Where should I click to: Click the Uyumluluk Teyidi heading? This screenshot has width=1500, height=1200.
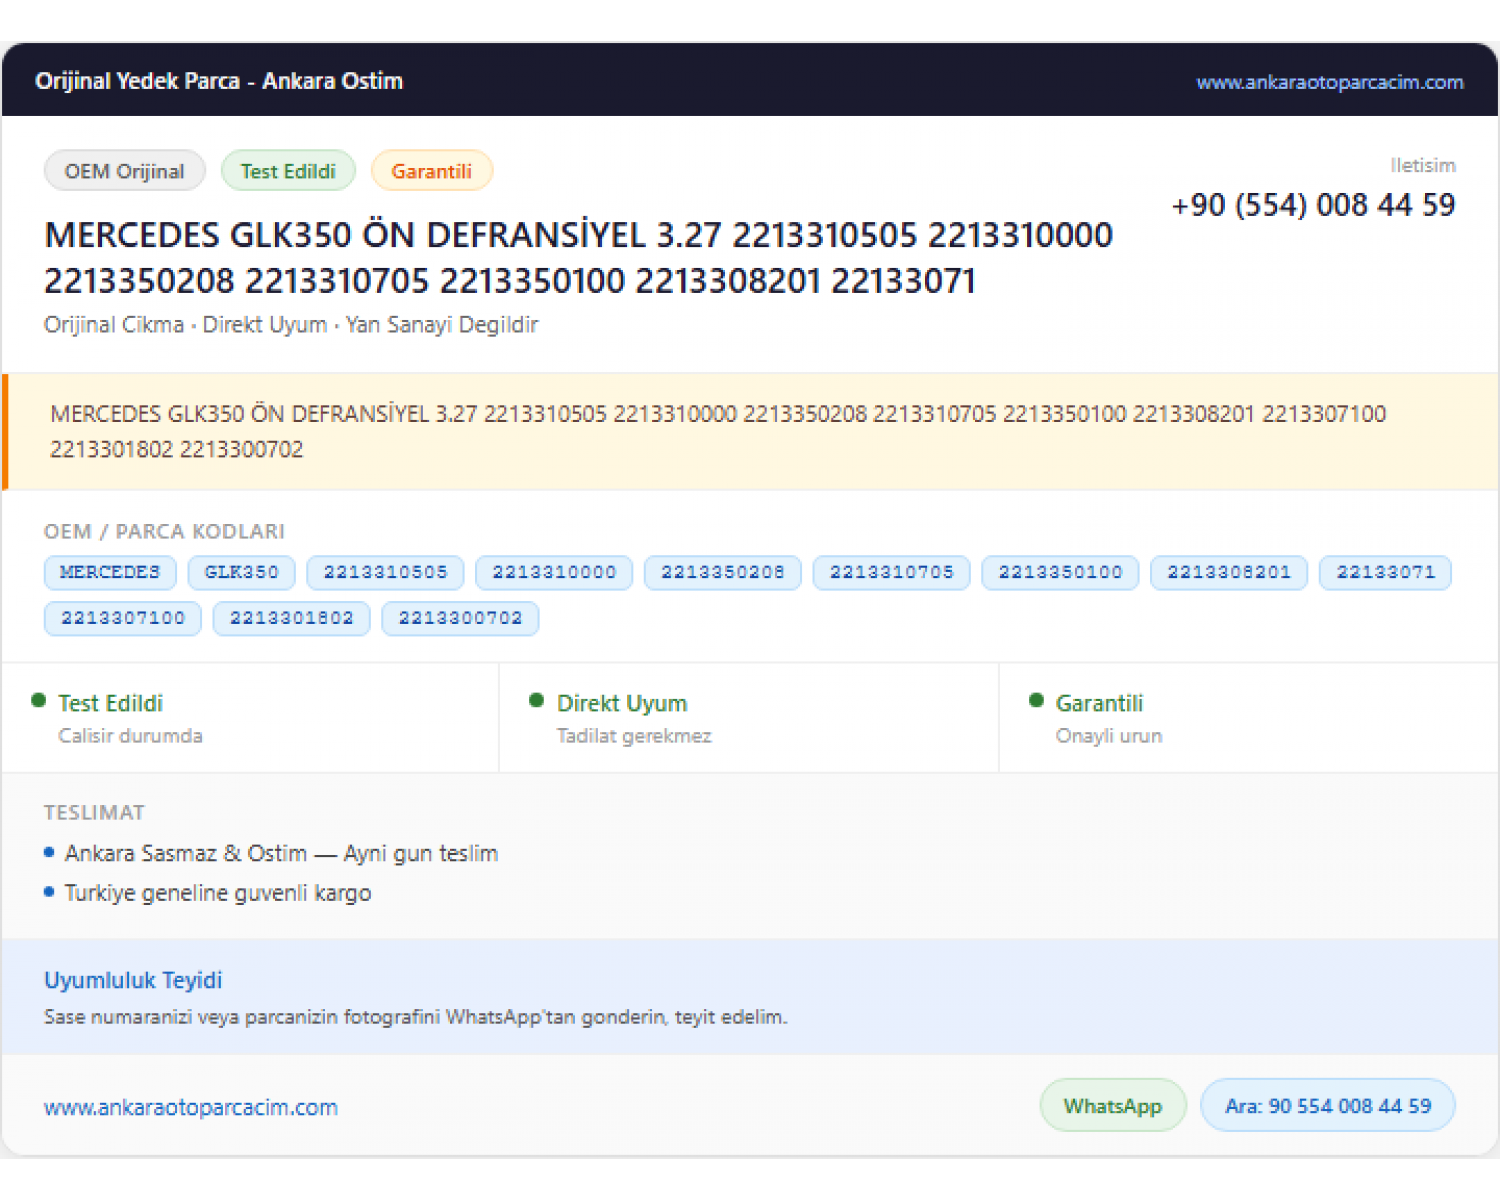pyautogui.click(x=133, y=980)
